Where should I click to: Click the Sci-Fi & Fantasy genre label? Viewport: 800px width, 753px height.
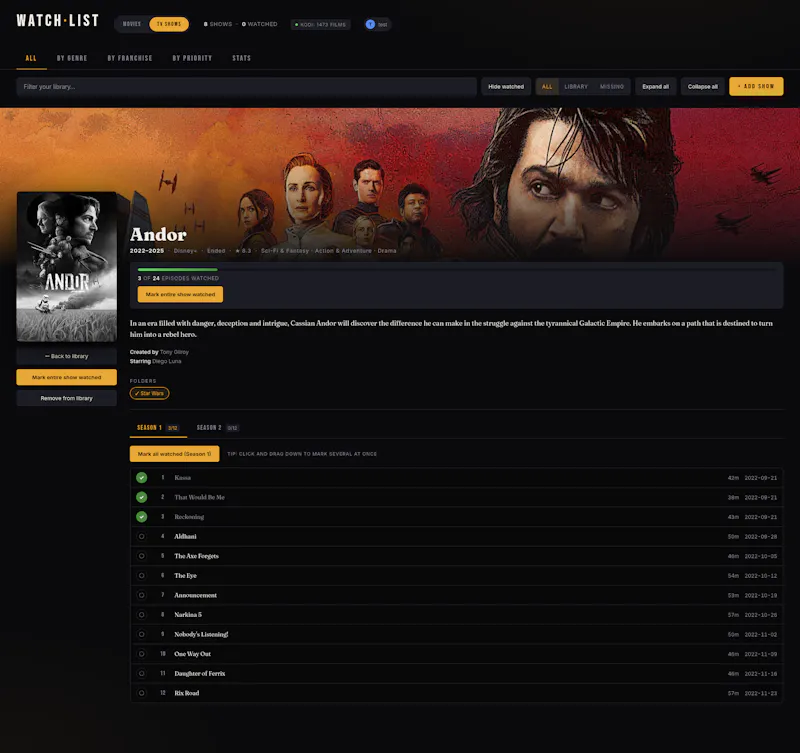click(x=285, y=251)
